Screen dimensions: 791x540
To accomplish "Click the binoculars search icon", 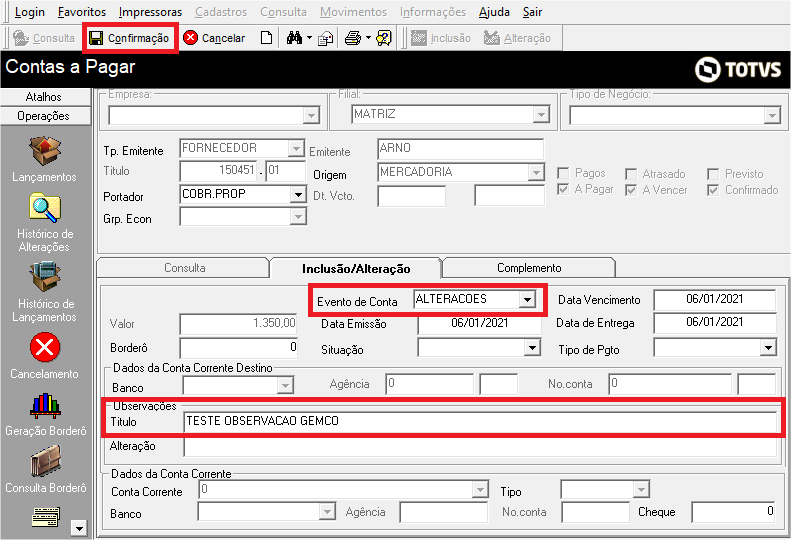I will click(294, 38).
